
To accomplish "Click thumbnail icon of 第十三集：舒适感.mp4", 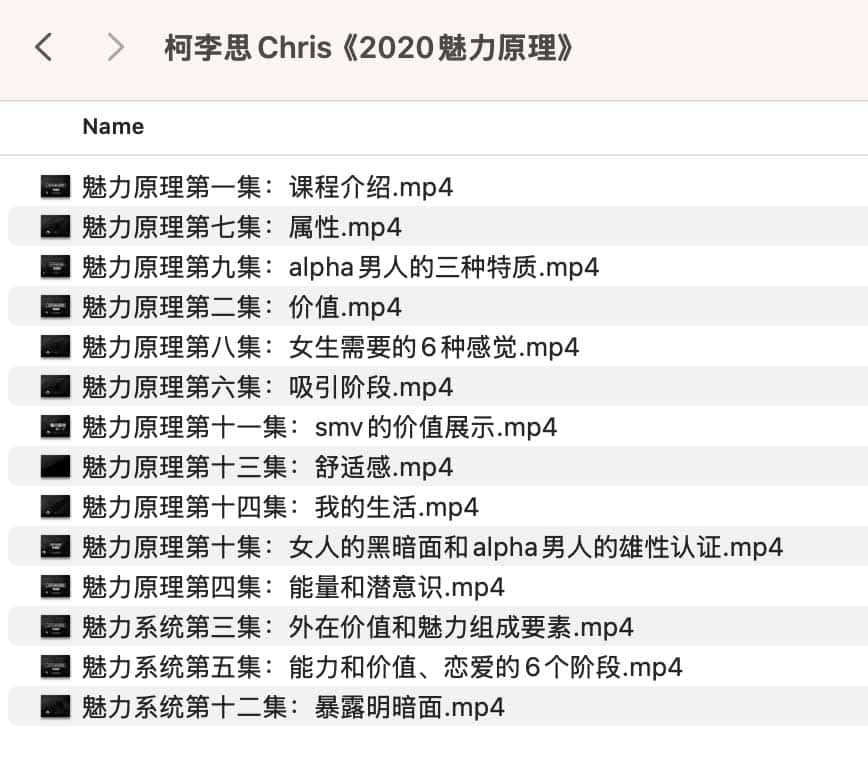I will click(55, 467).
